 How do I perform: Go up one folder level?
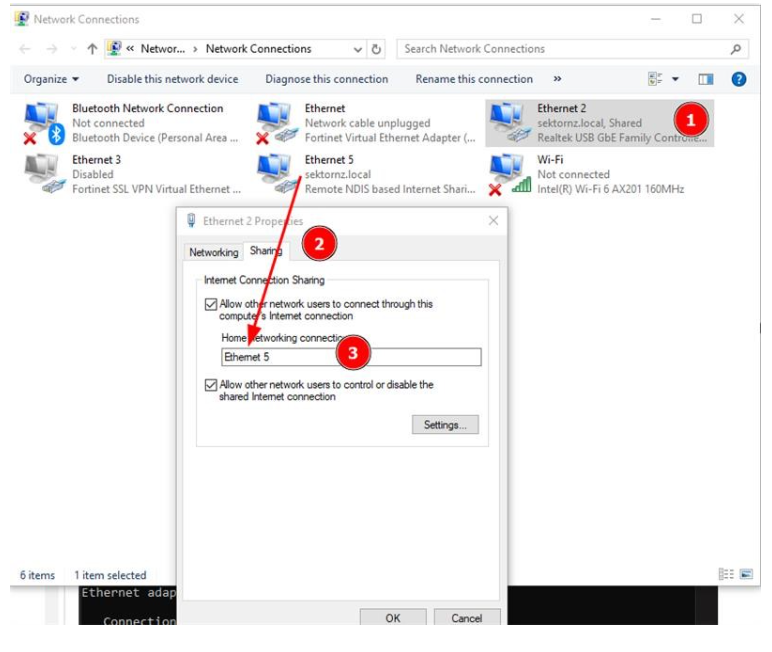click(92, 49)
